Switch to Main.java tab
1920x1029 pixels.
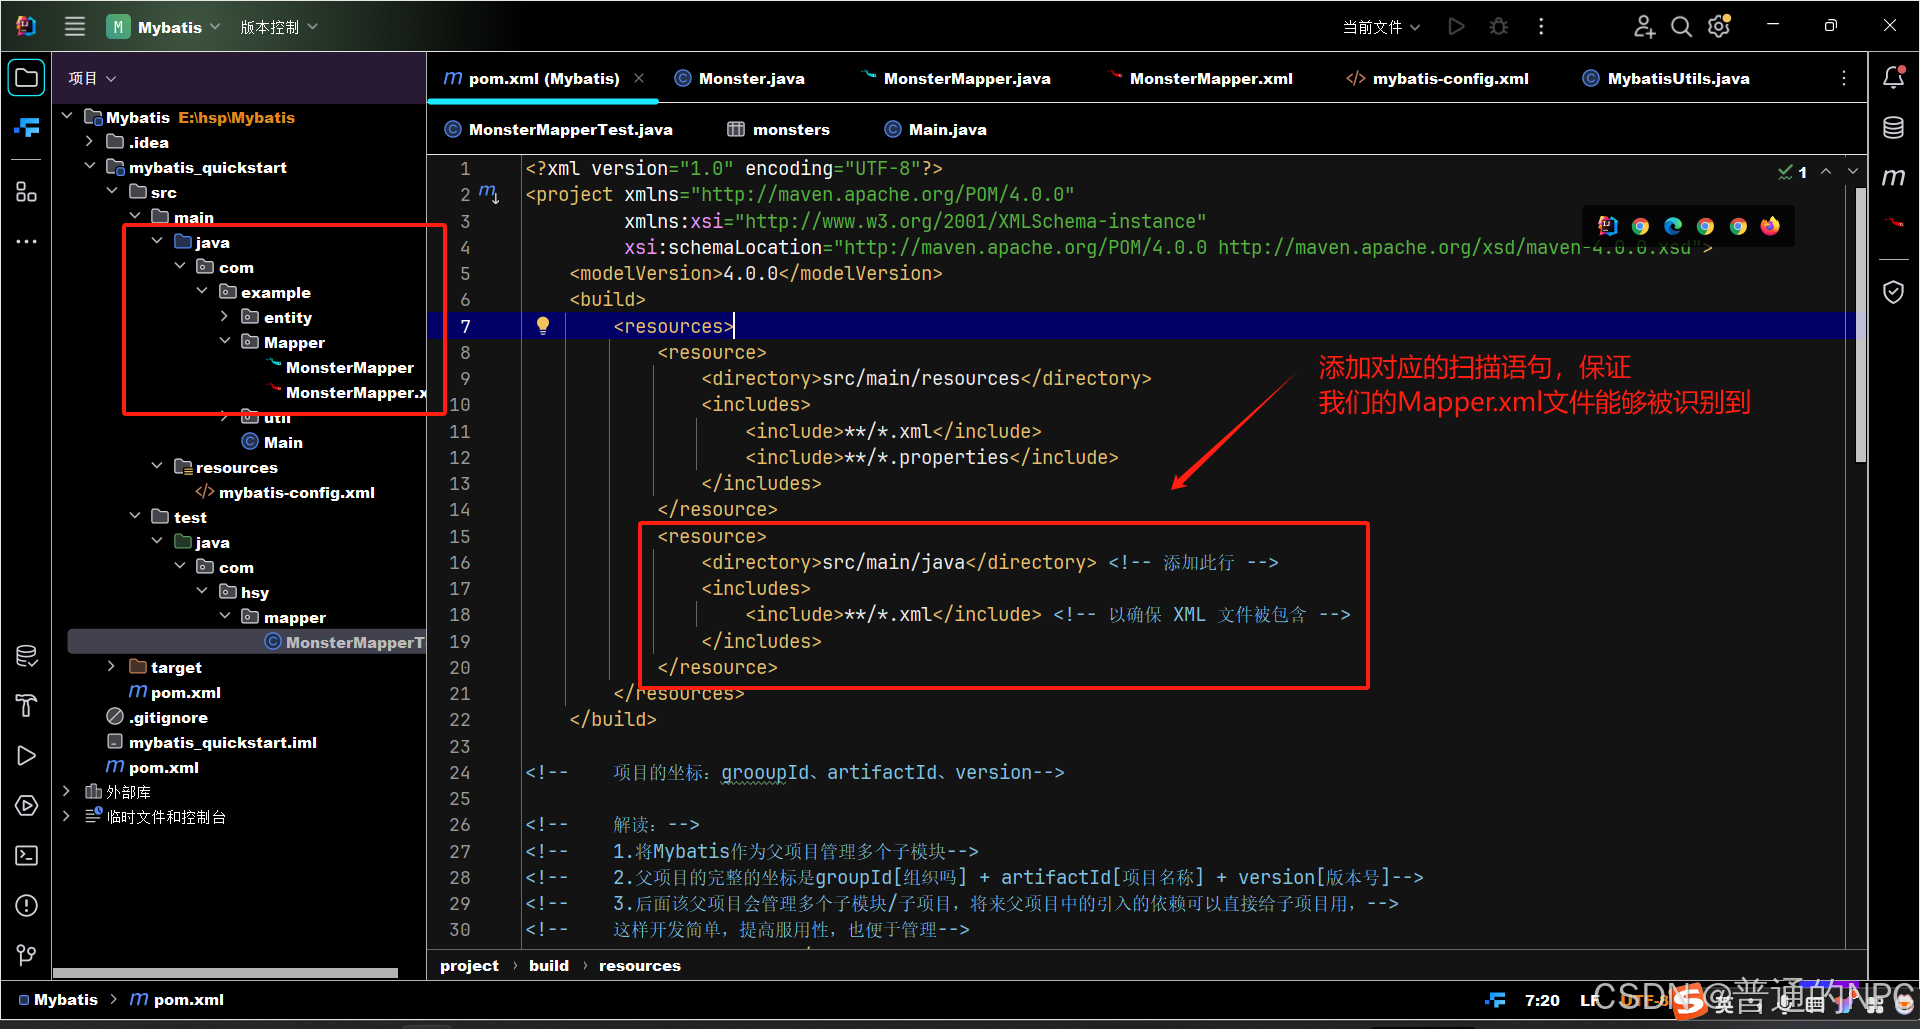936,129
